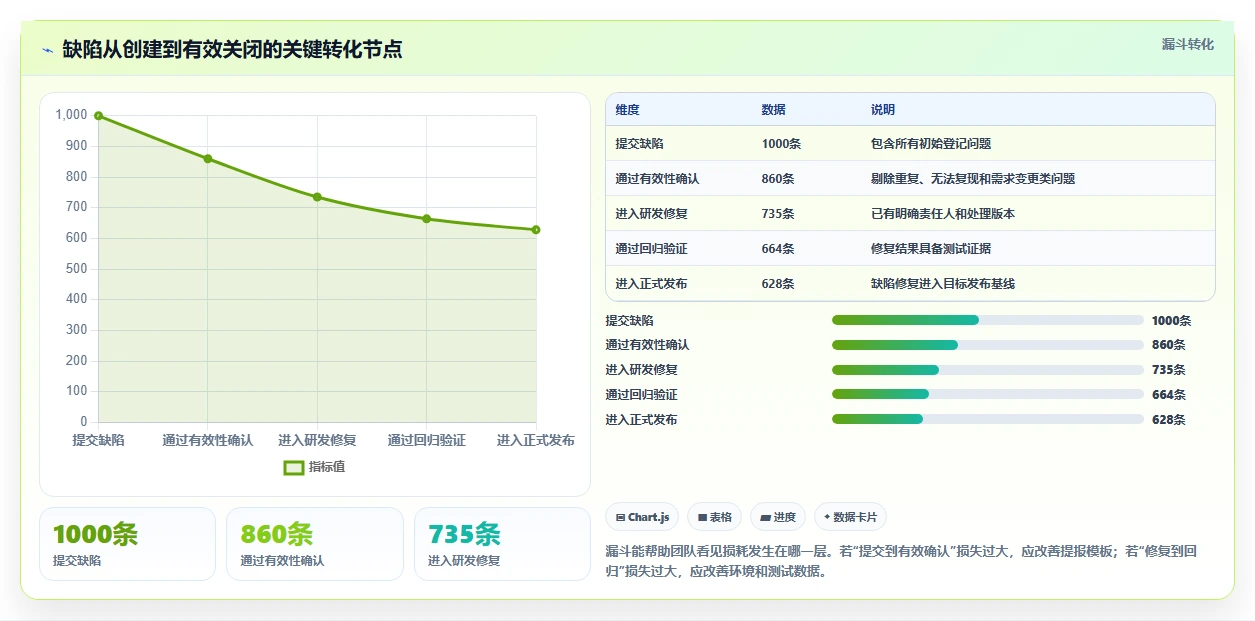Open the 860条 通过有效性确认 stat card

[x=315, y=544]
